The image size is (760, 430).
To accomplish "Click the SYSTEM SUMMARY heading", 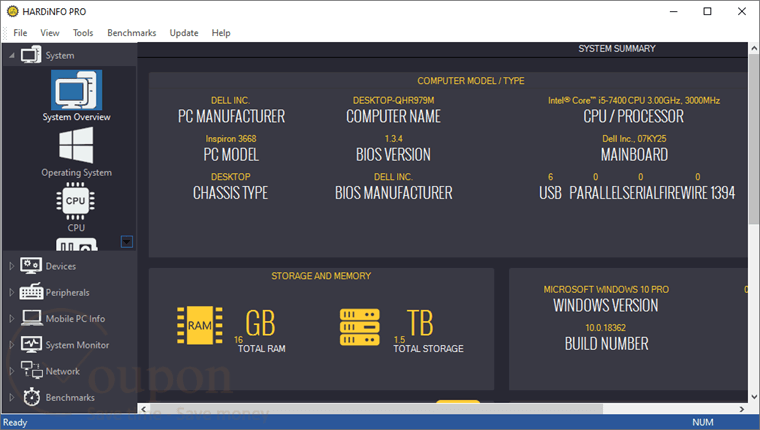I will coord(617,48).
